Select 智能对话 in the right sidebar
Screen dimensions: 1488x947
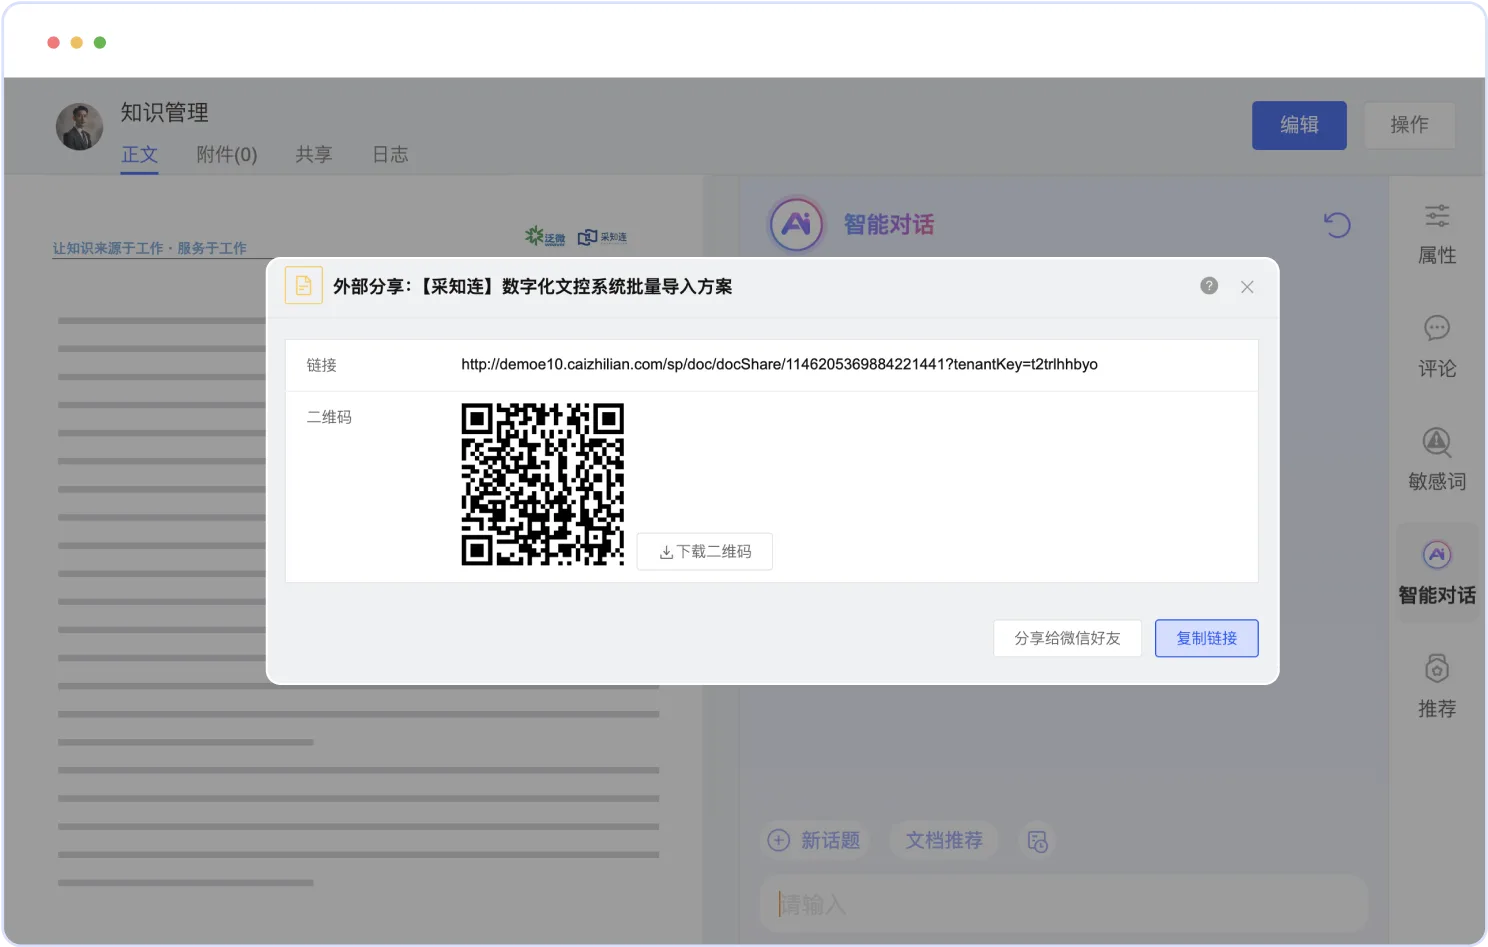point(1437,574)
